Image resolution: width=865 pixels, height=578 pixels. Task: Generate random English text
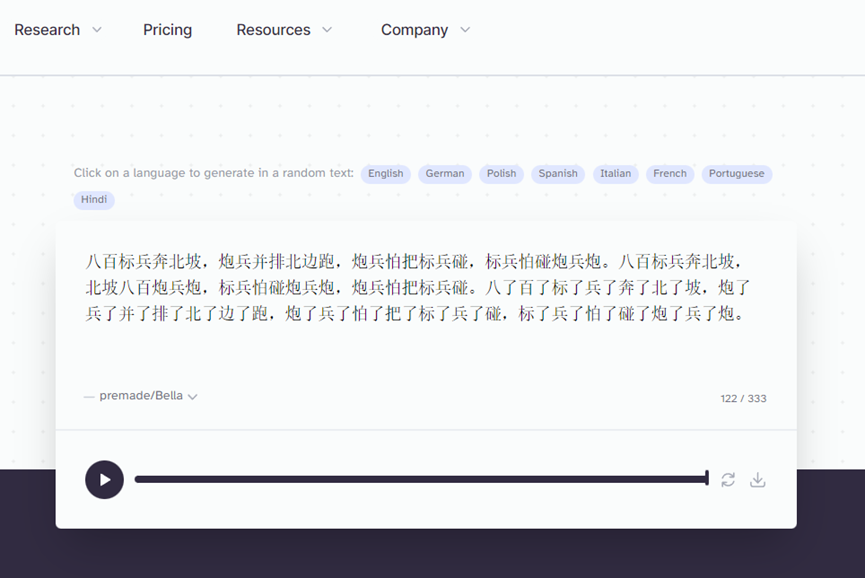tap(386, 174)
